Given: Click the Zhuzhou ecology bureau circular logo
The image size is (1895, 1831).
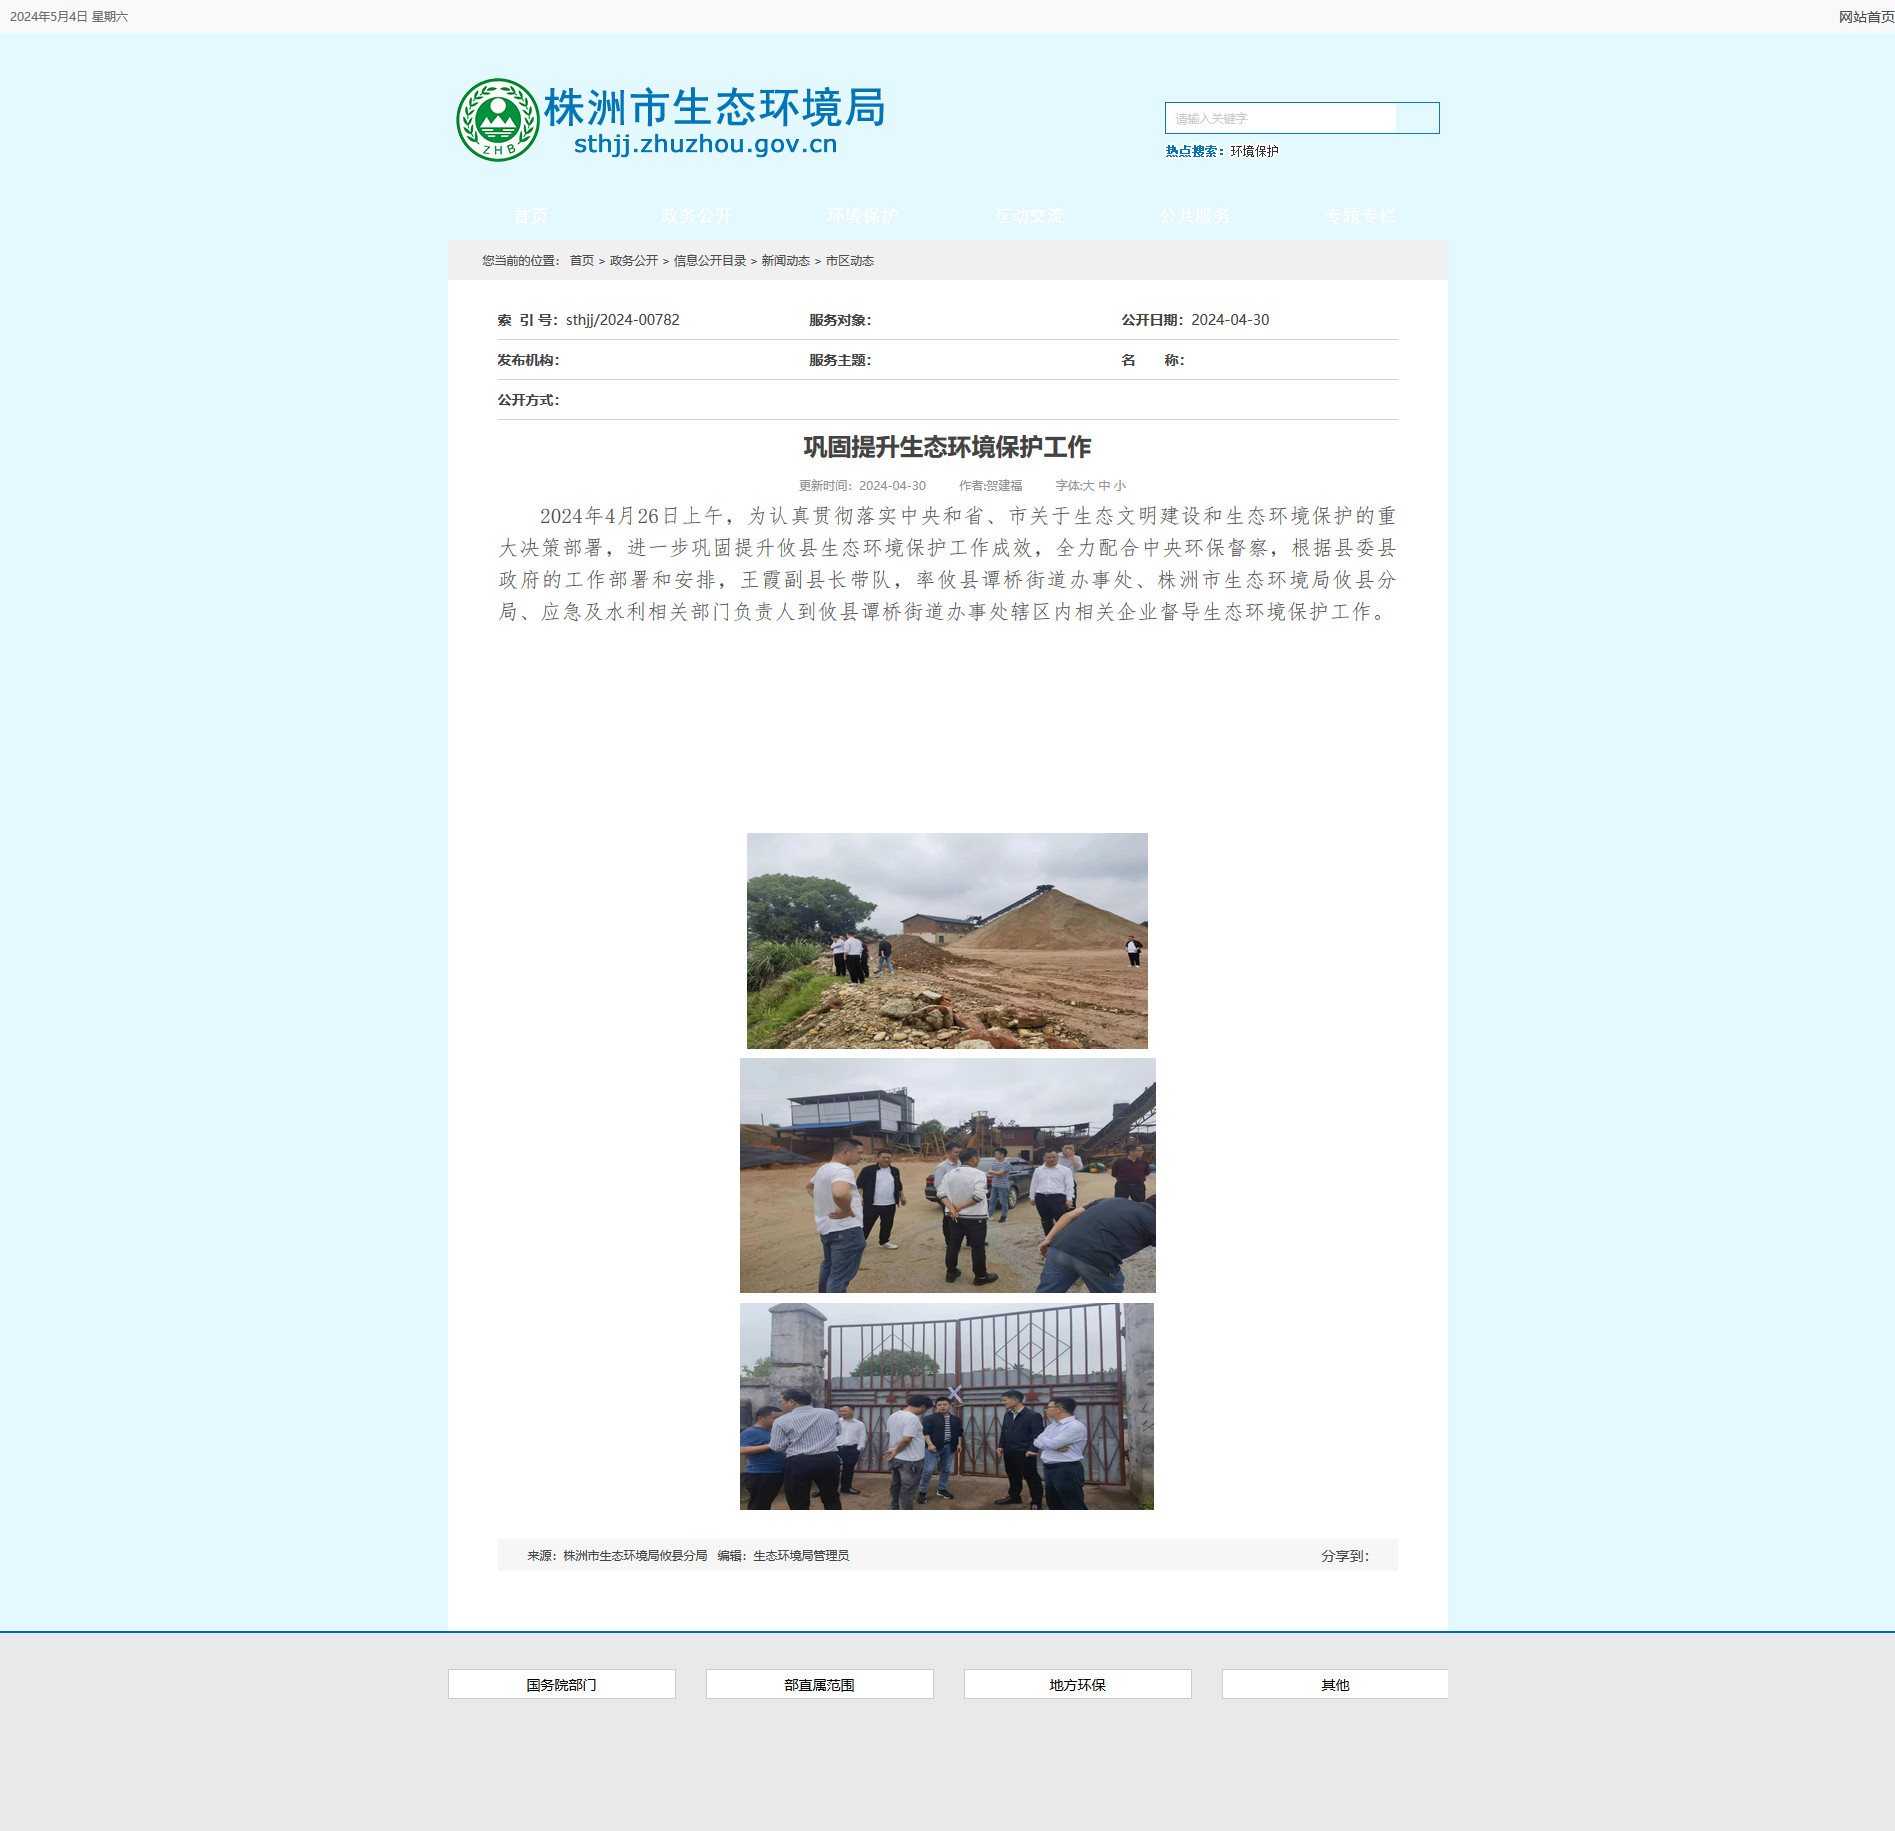Looking at the screenshot, I should (497, 120).
